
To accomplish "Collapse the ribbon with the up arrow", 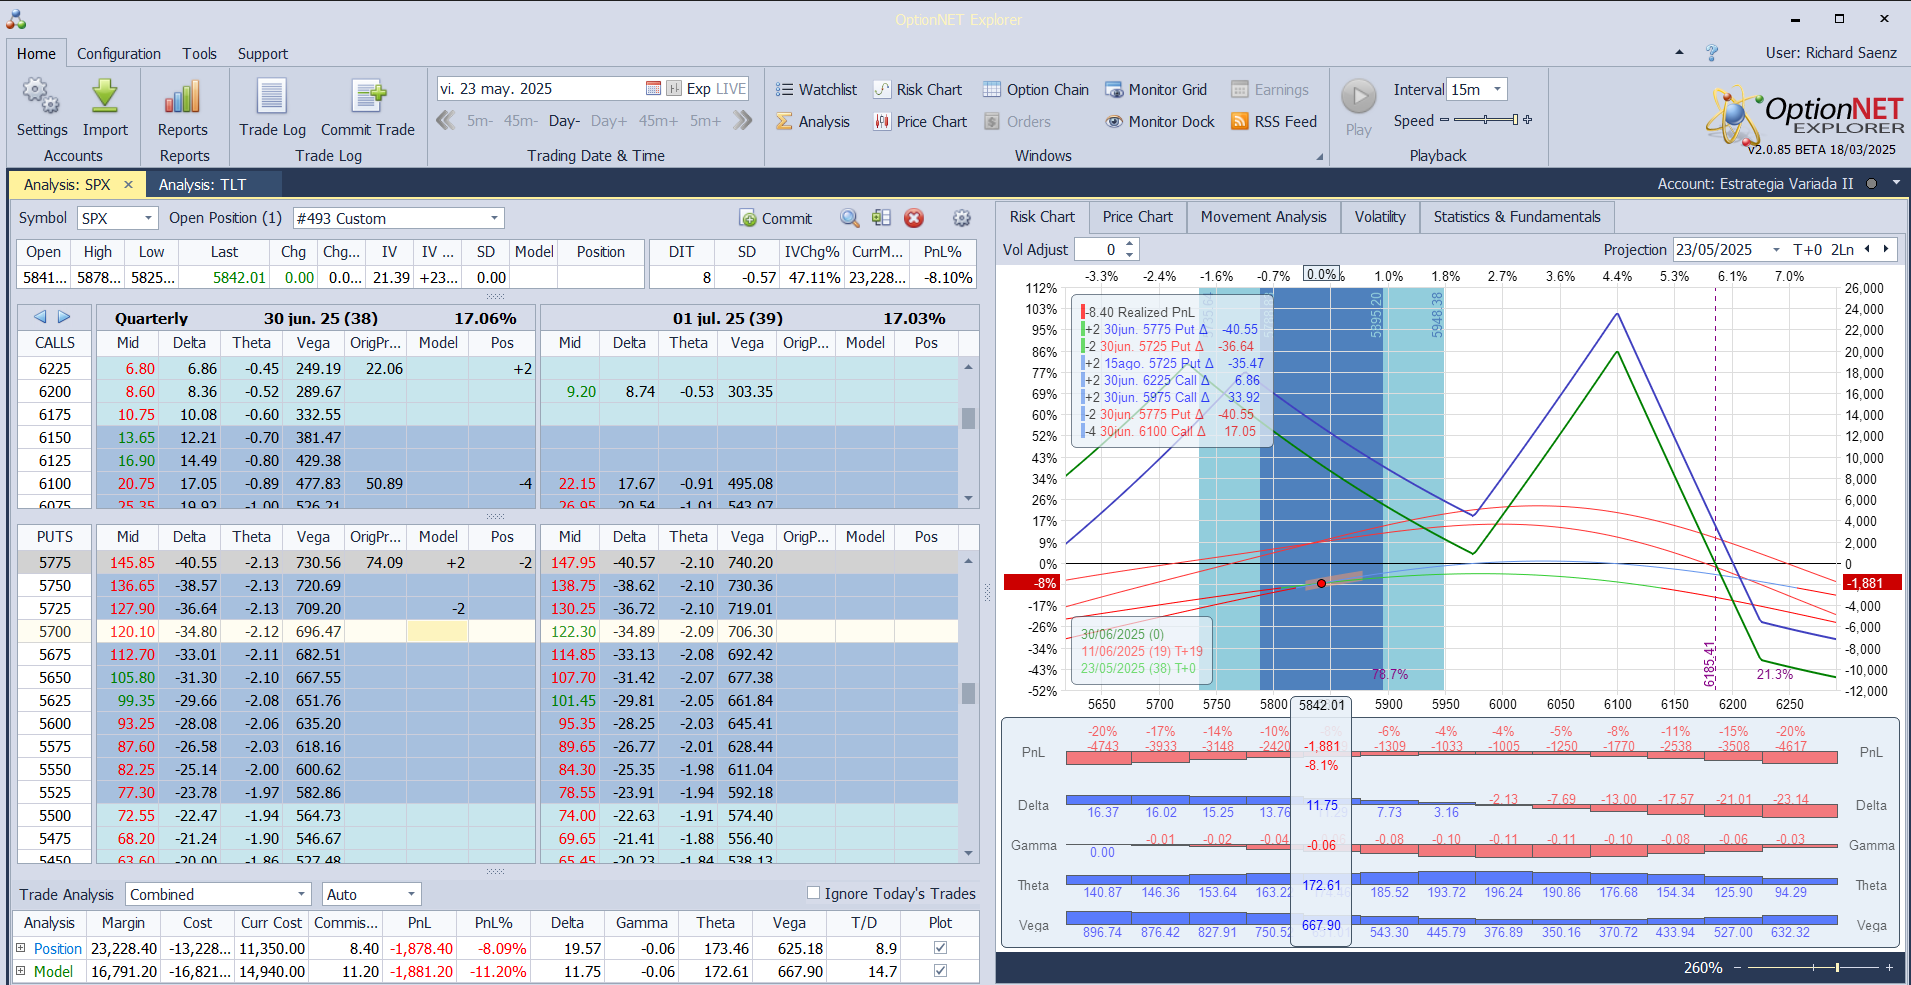I will (1679, 53).
